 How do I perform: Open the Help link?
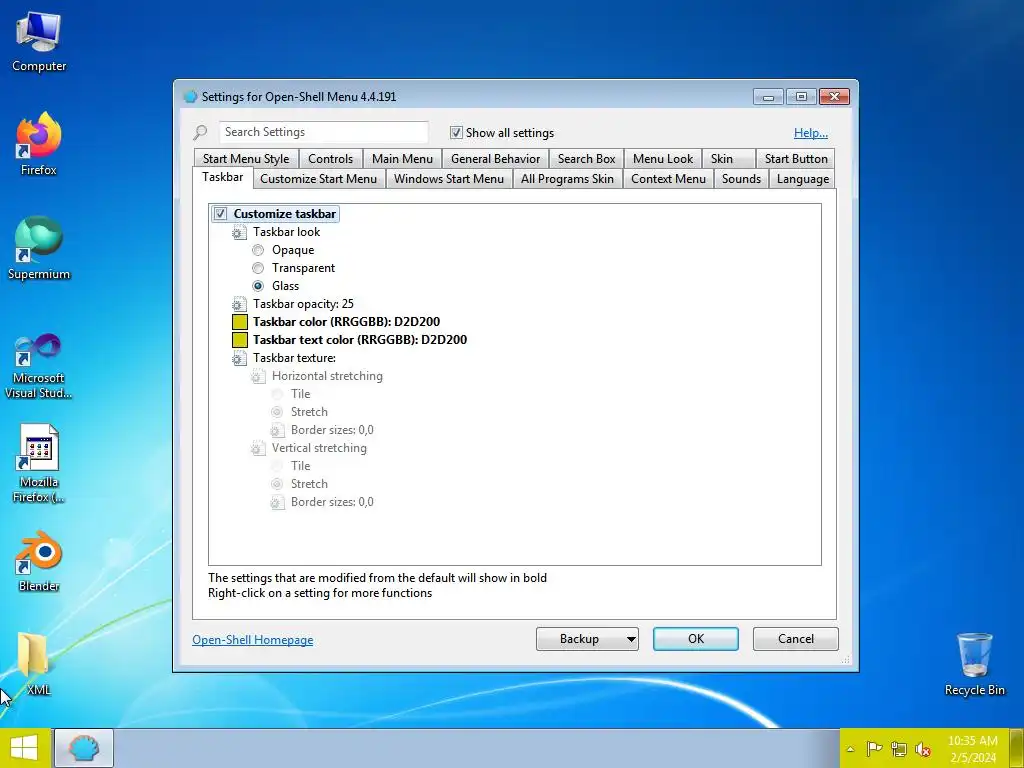pos(810,133)
